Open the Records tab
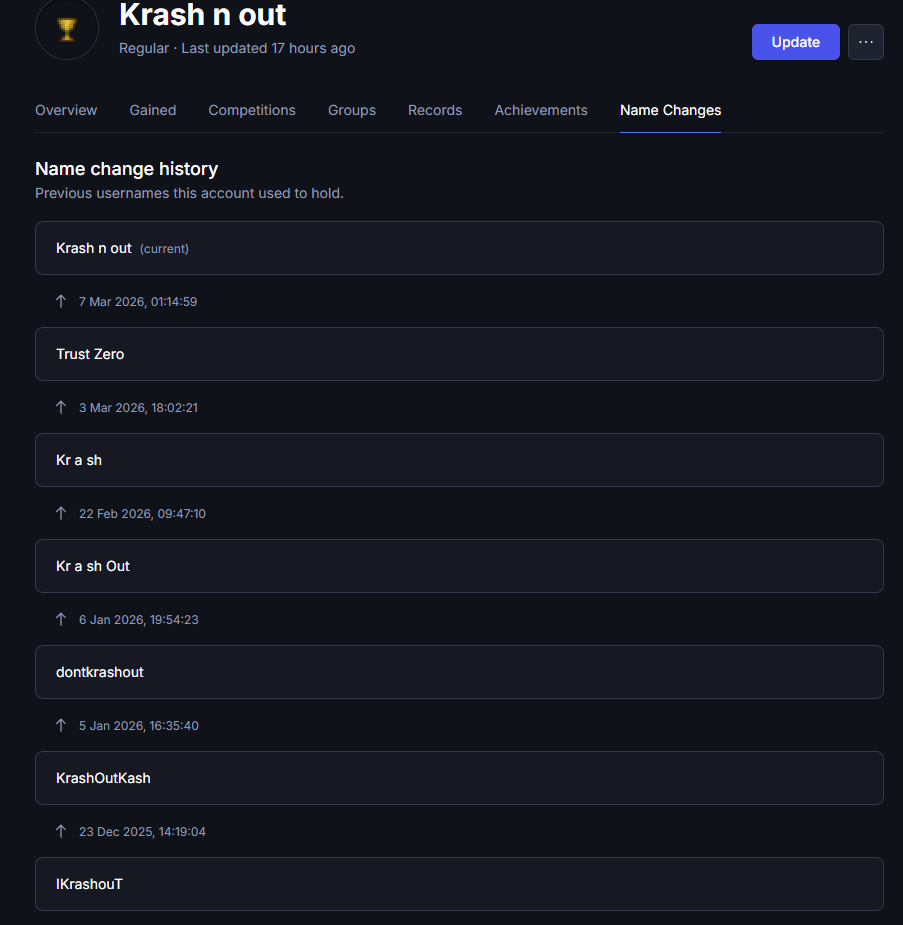 click(x=435, y=110)
